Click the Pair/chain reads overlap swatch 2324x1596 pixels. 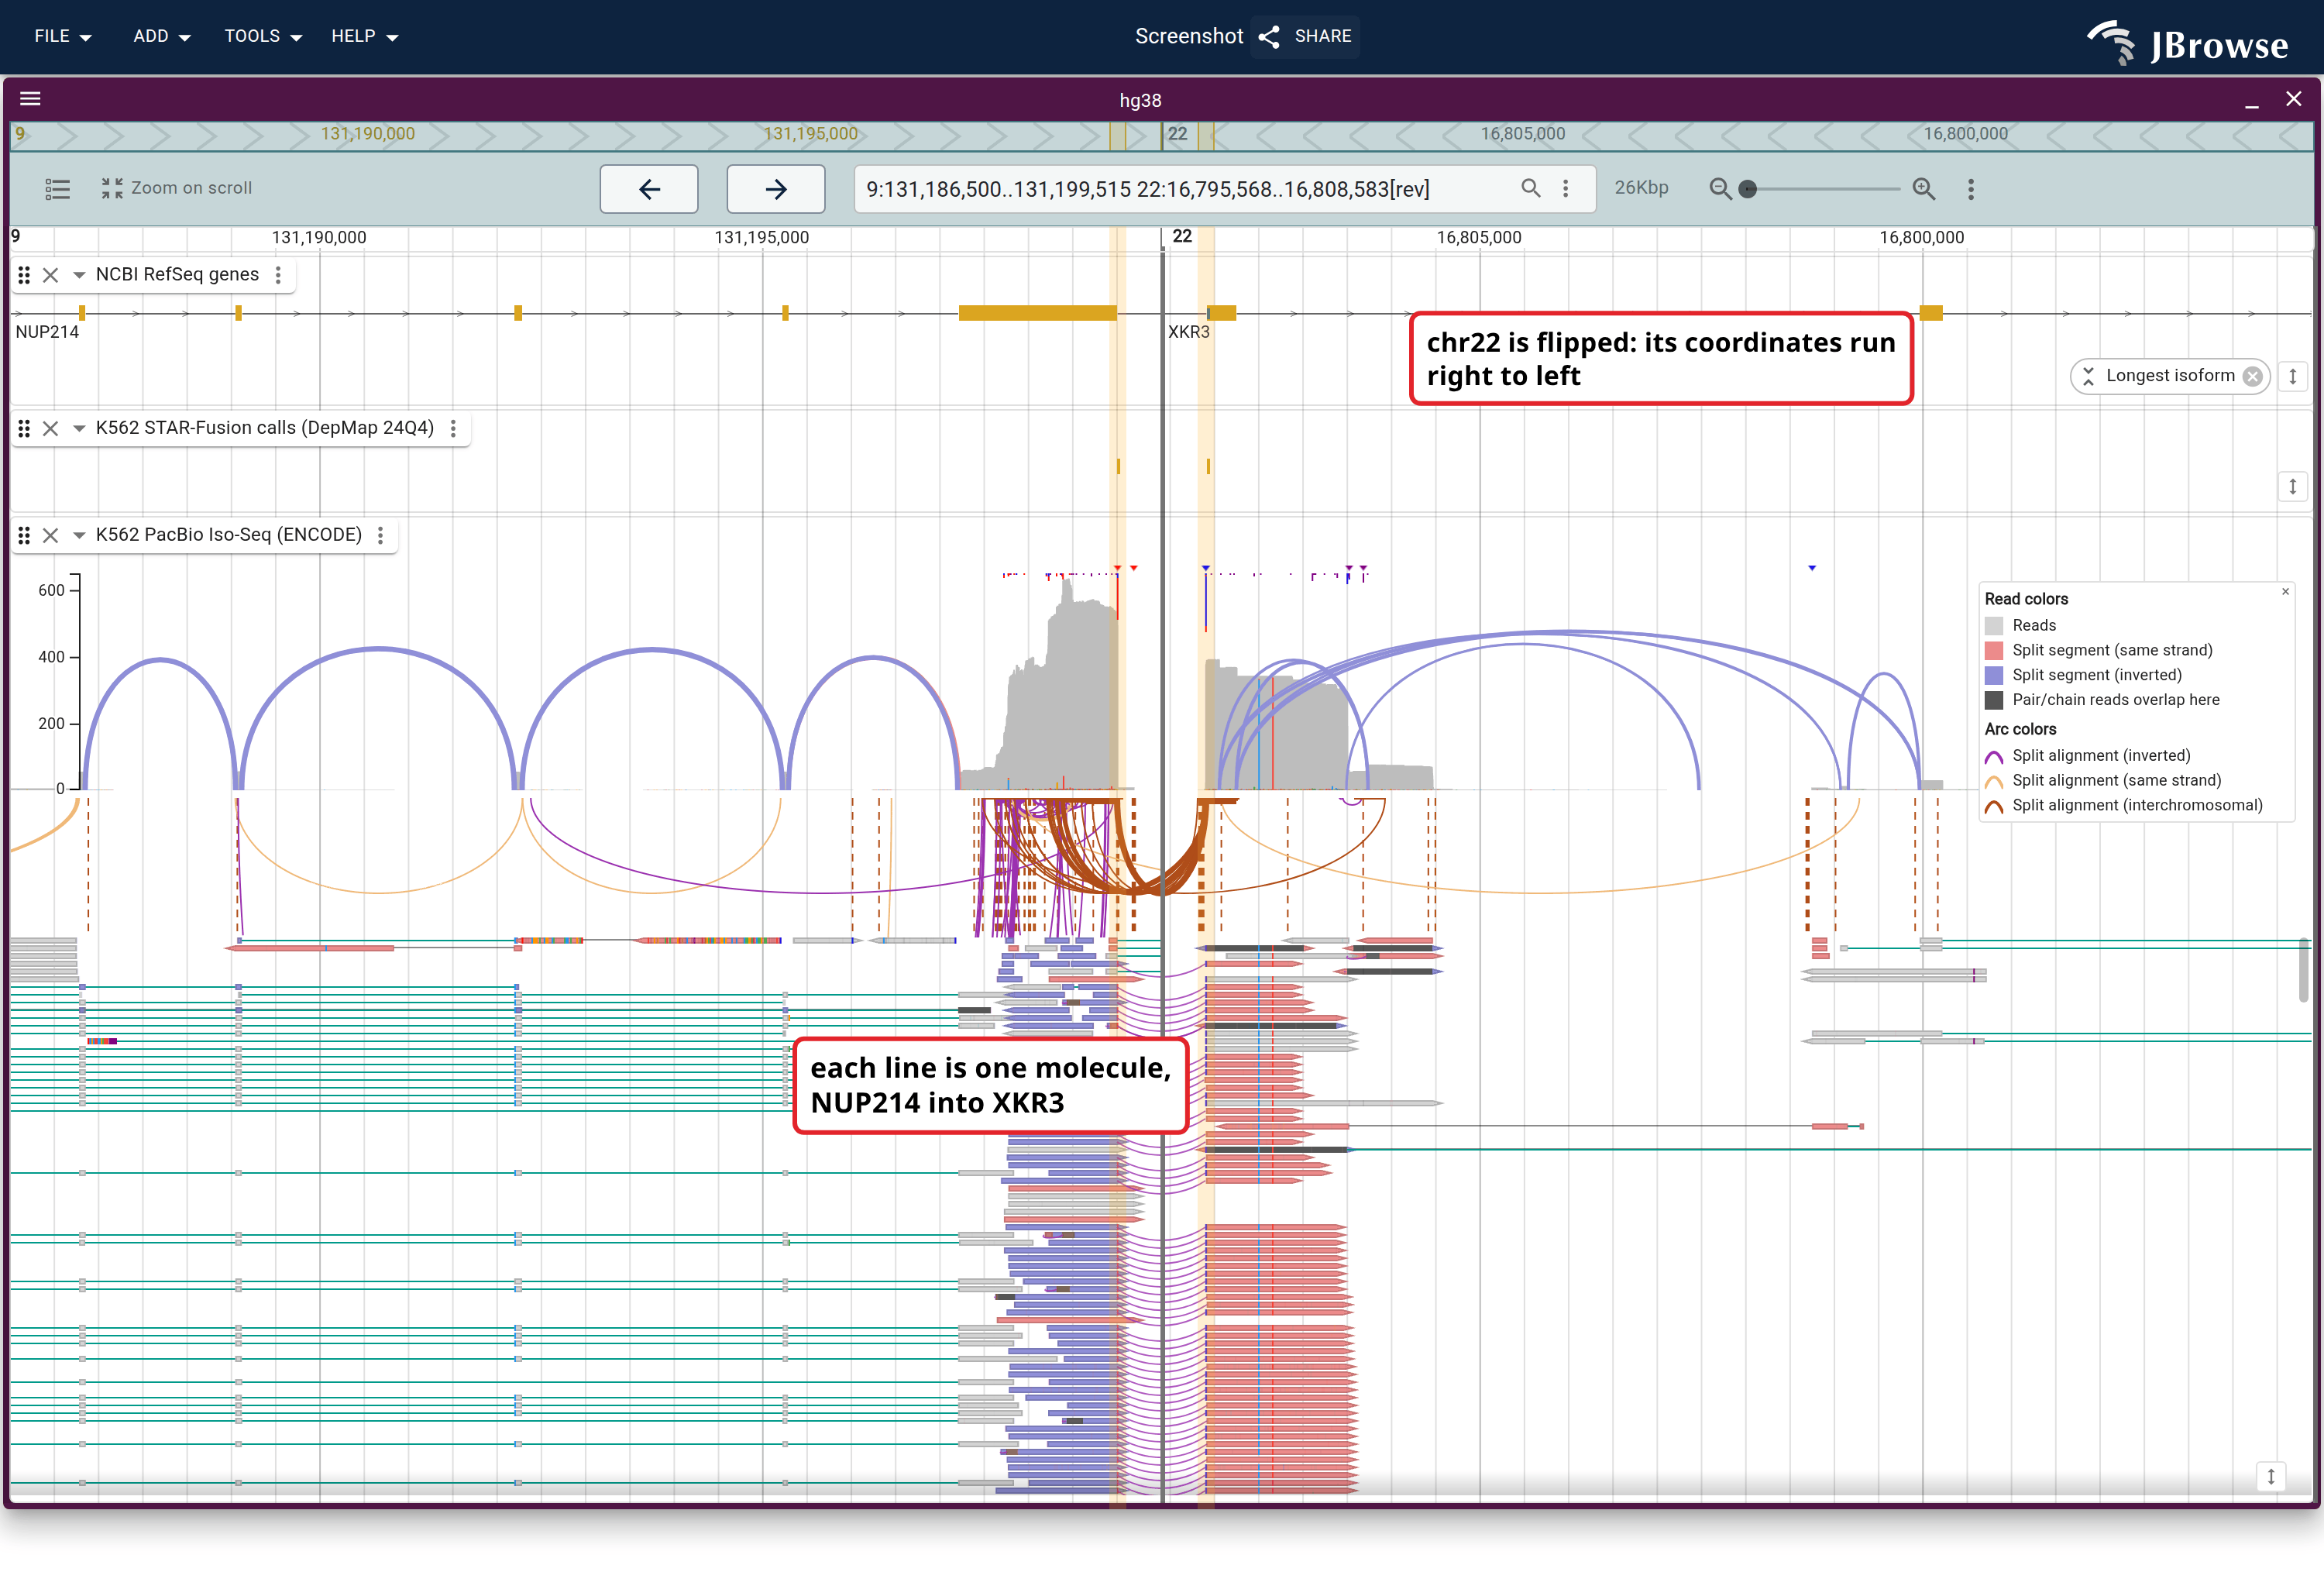(1993, 701)
